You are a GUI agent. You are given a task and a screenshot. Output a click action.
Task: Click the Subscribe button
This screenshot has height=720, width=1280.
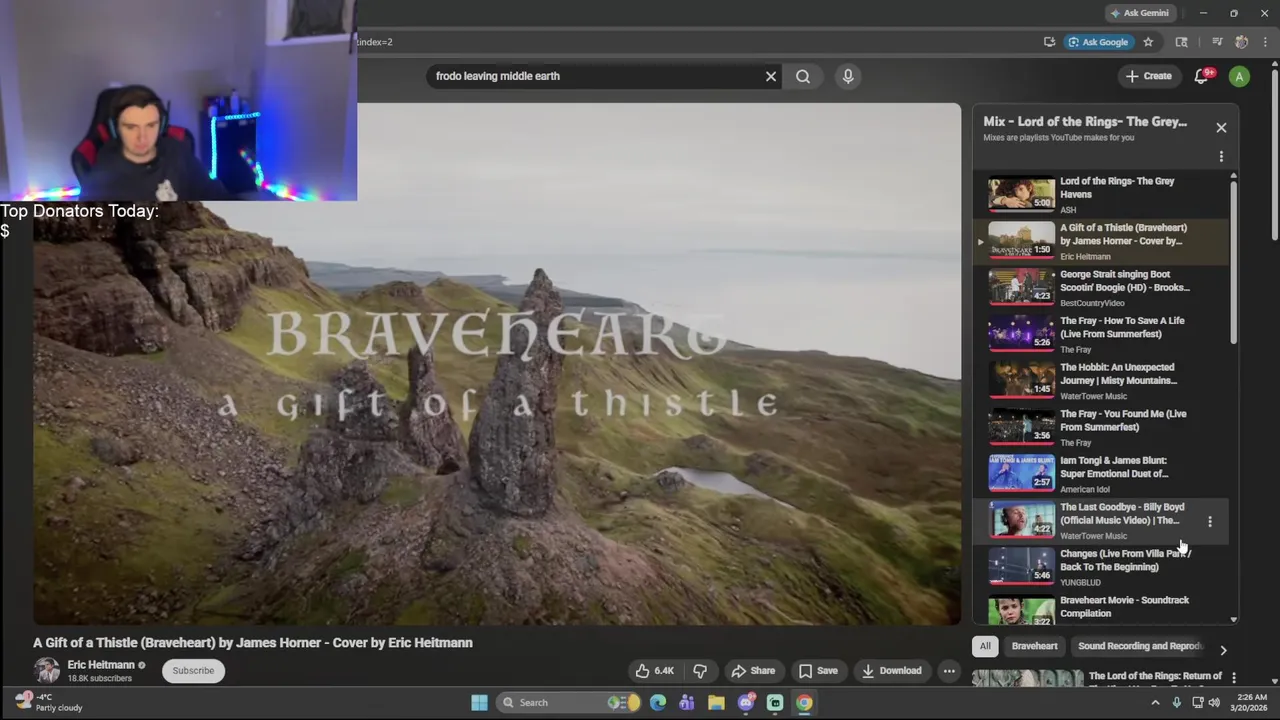point(193,671)
